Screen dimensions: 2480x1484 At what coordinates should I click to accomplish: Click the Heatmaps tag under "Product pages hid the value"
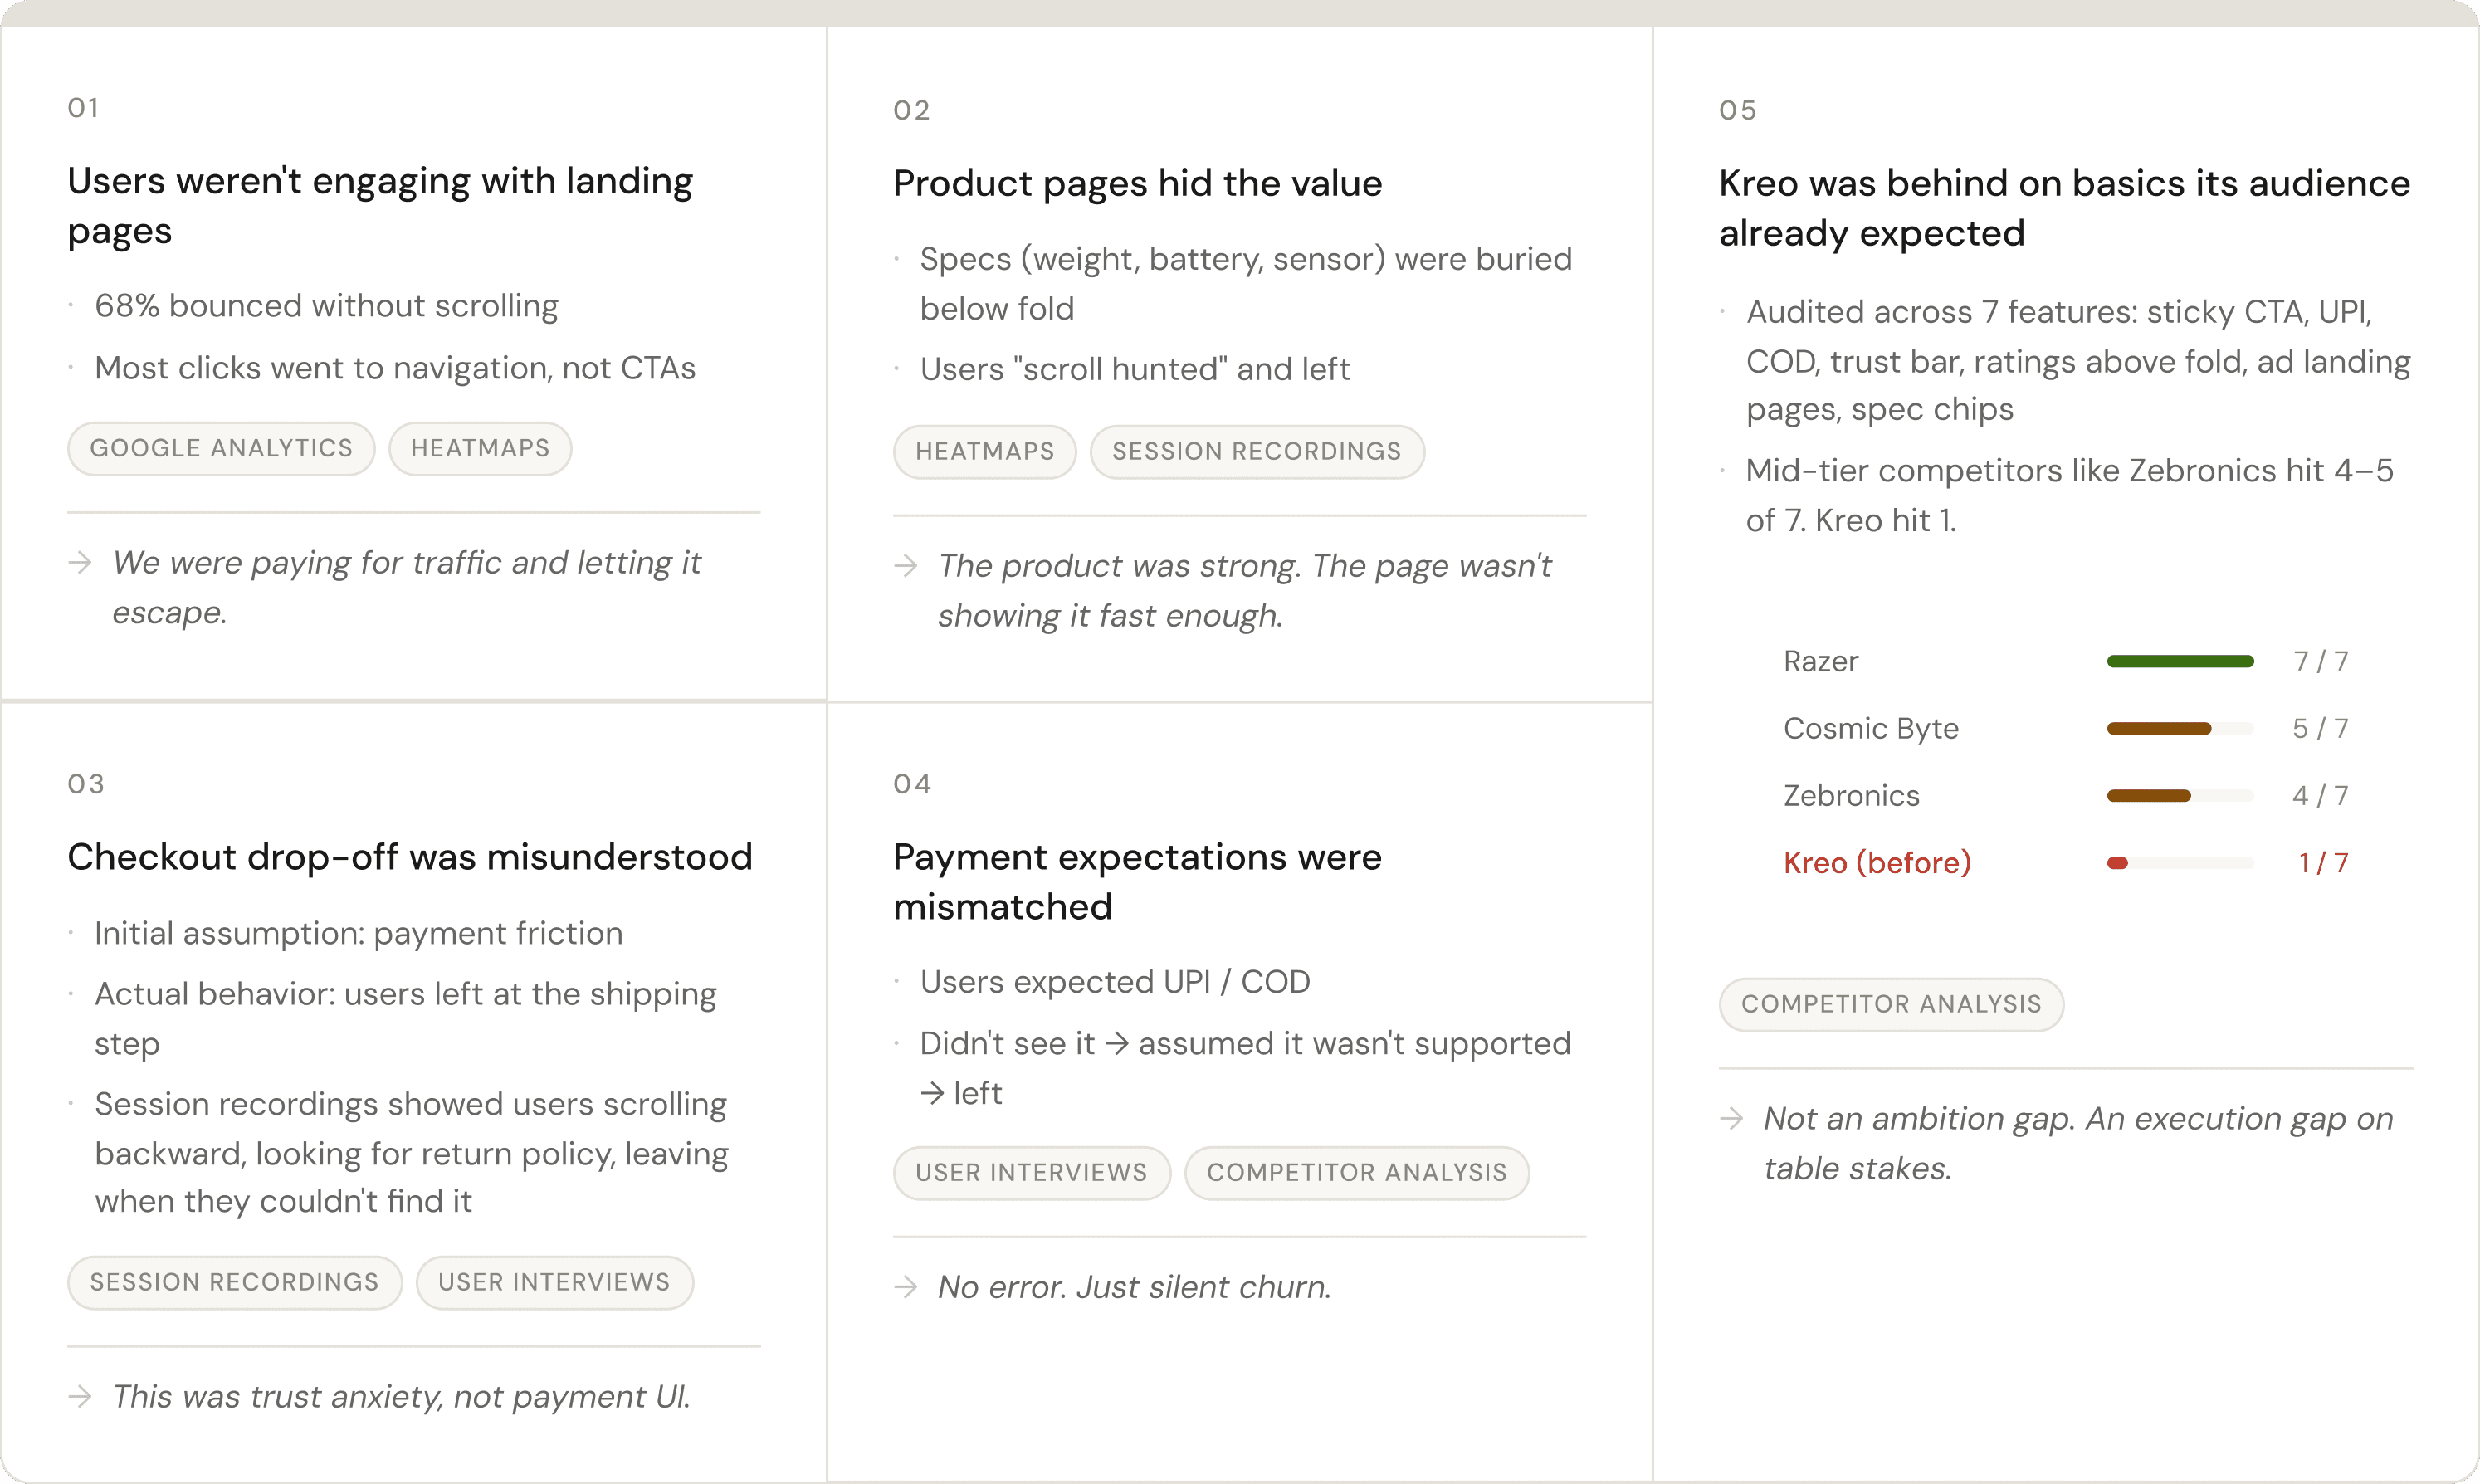pos(985,451)
